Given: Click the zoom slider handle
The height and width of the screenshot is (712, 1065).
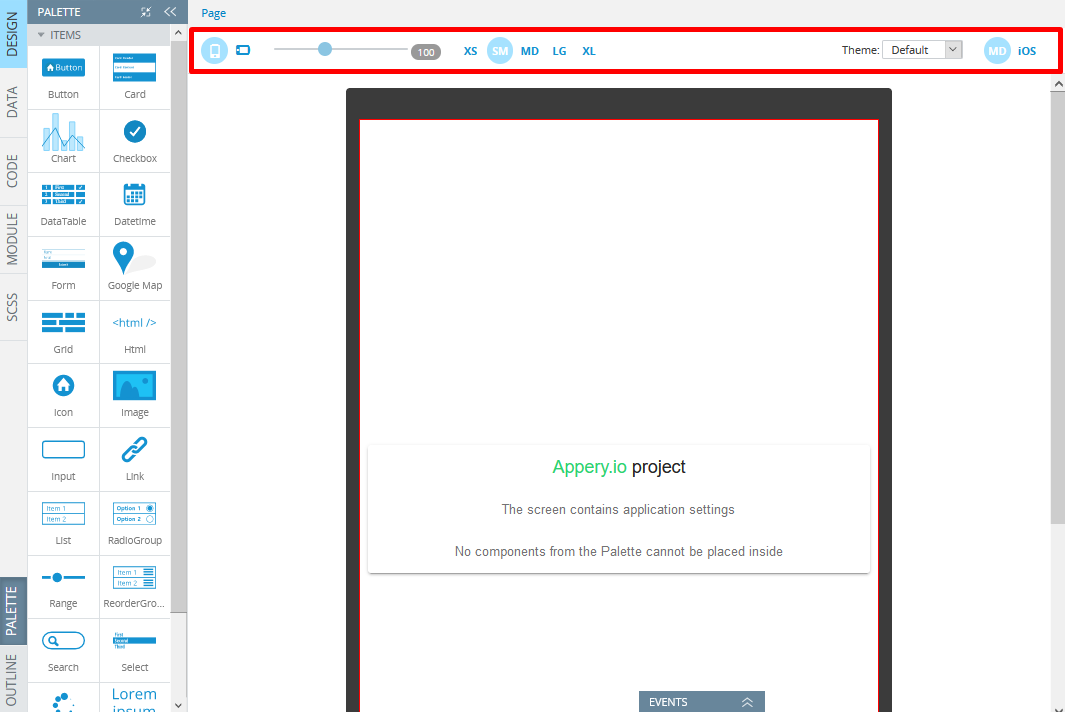Looking at the screenshot, I should point(325,49).
